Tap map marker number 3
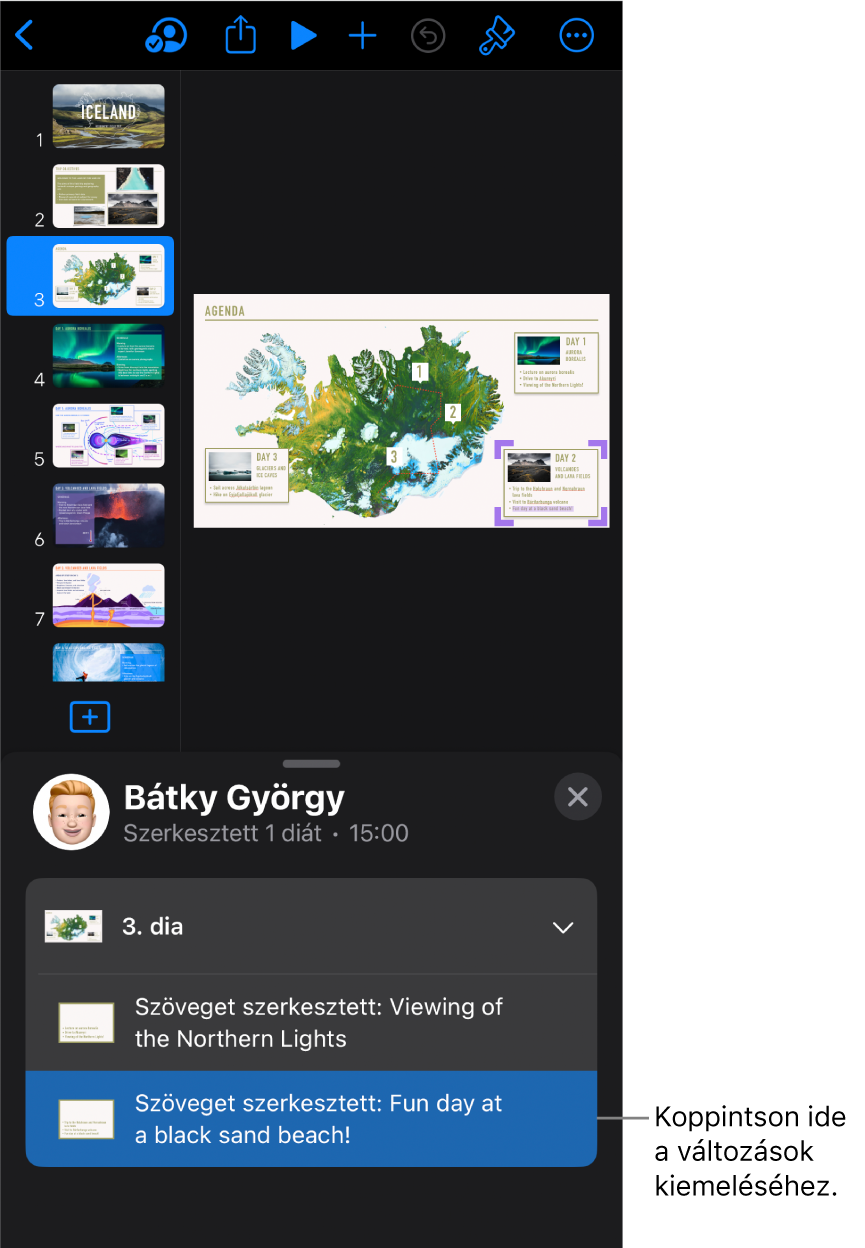 [394, 456]
